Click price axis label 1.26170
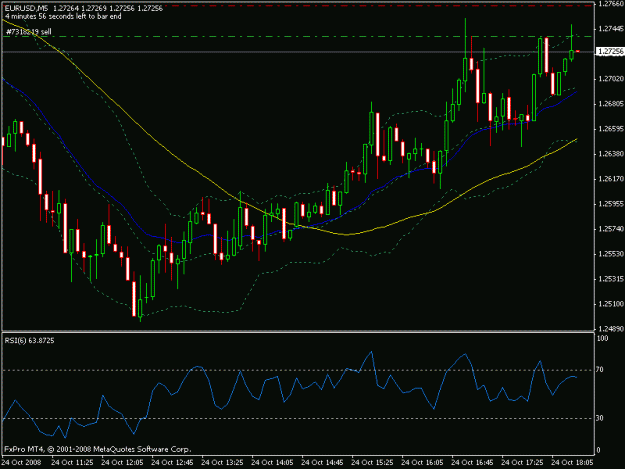The height and width of the screenshot is (469, 625). pos(611,179)
